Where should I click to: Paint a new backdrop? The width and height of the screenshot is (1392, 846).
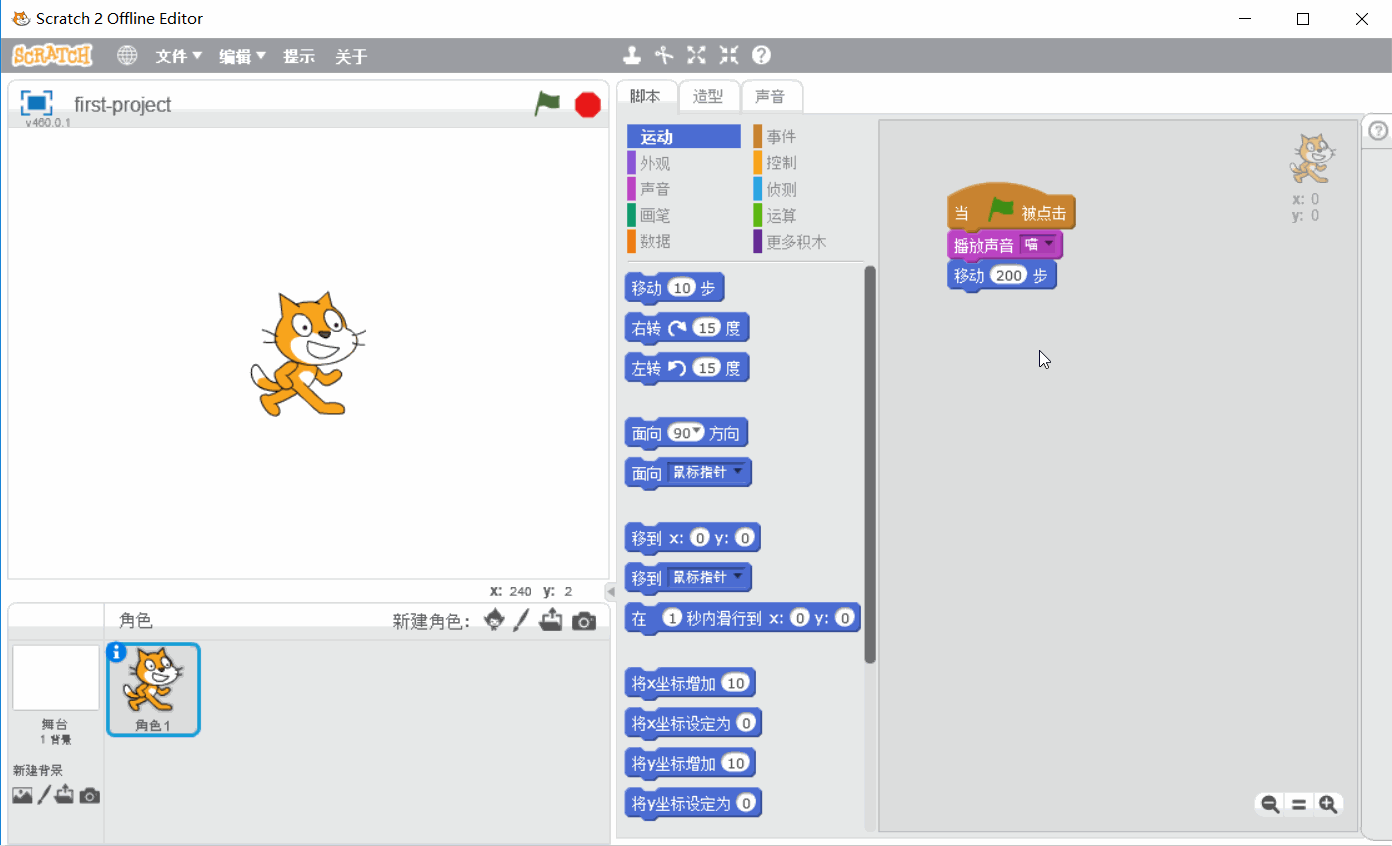pyautogui.click(x=44, y=796)
